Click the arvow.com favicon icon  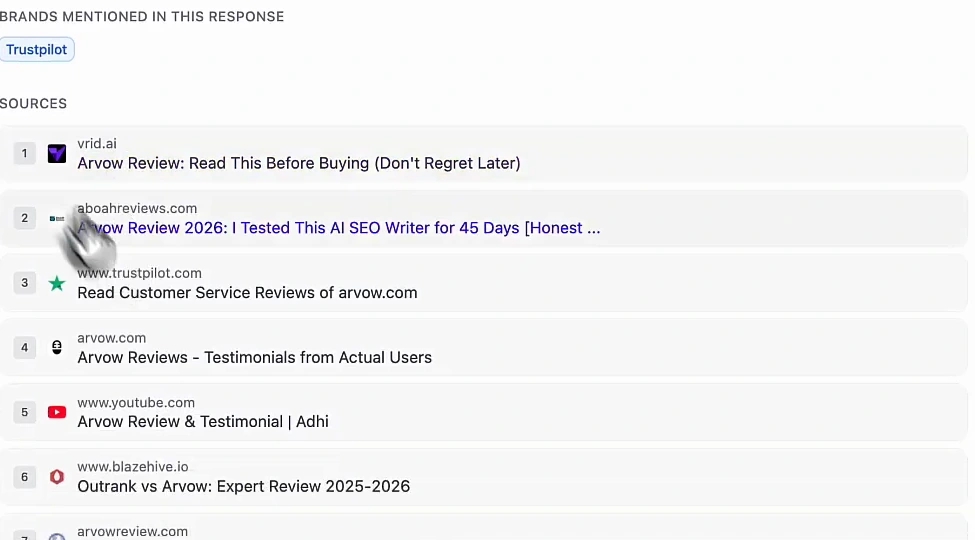pos(57,348)
